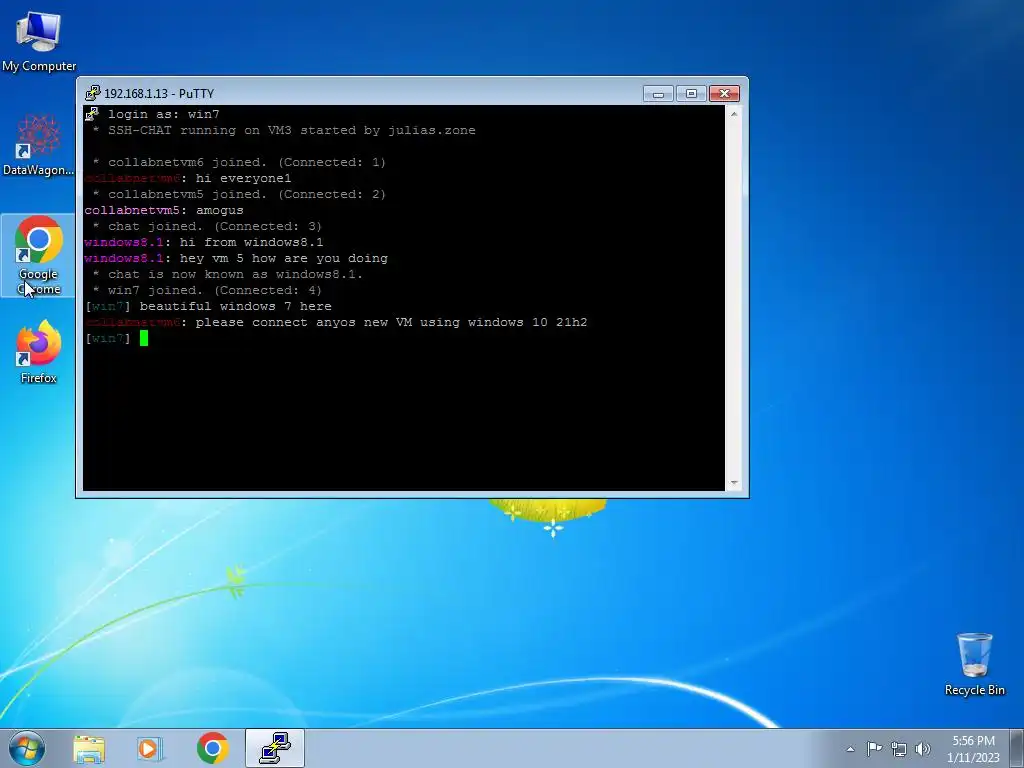The width and height of the screenshot is (1024, 768).
Task: Open the Windows Start menu orb
Action: point(27,748)
